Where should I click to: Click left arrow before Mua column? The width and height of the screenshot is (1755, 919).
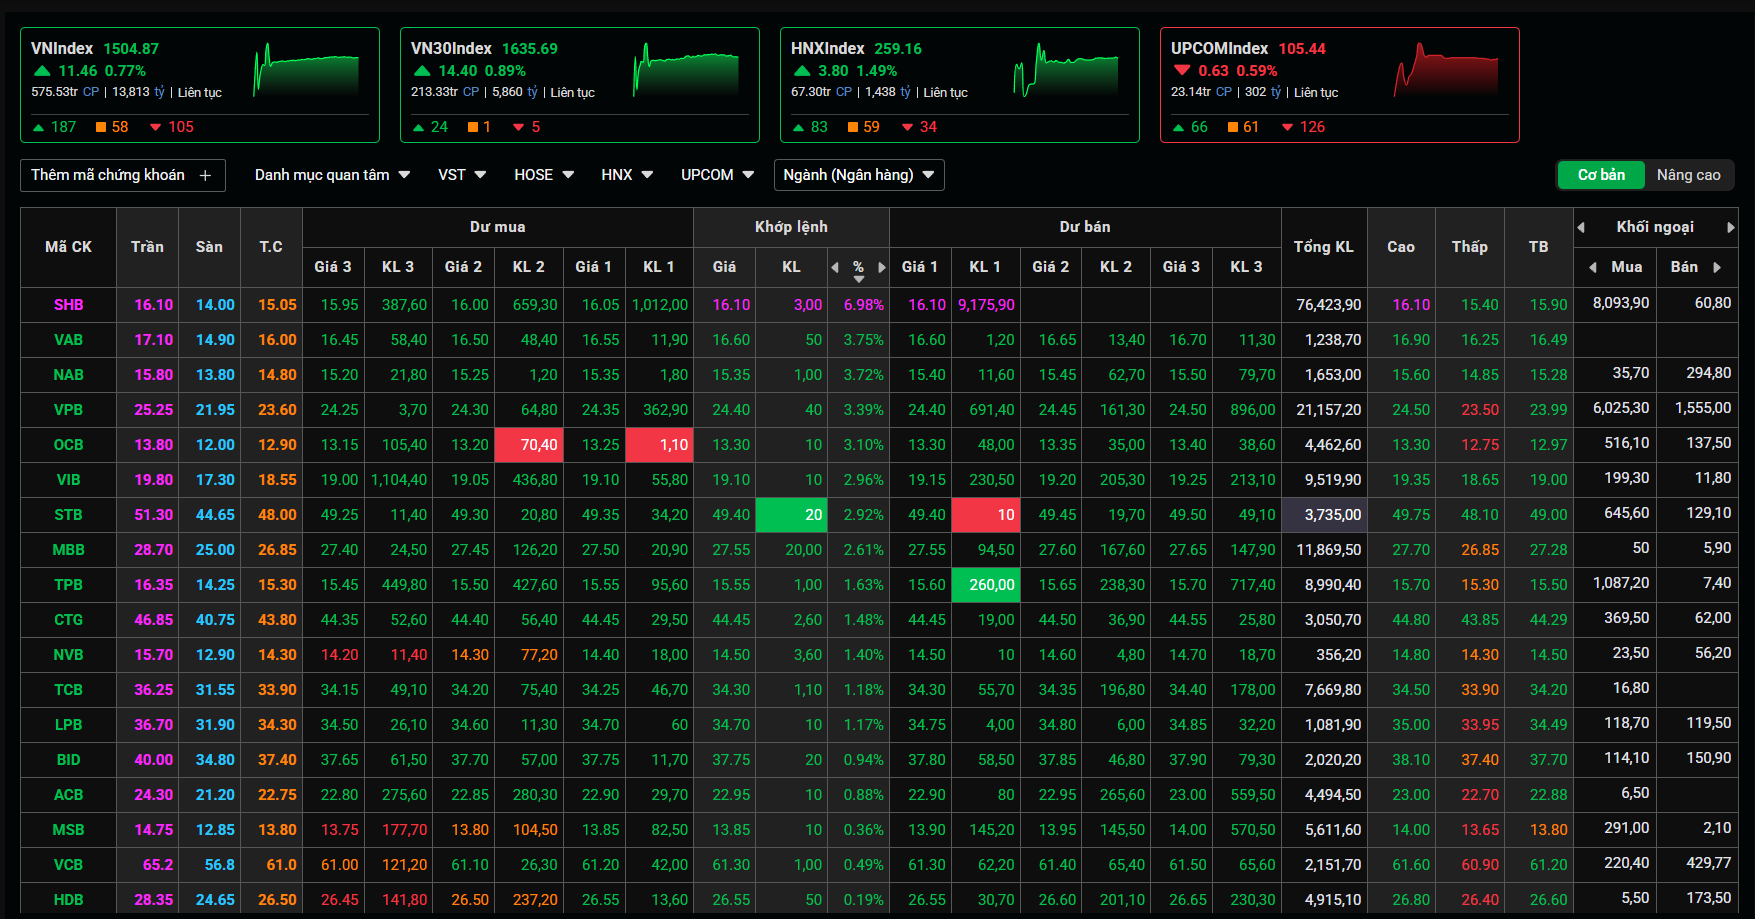pyautogui.click(x=1593, y=267)
